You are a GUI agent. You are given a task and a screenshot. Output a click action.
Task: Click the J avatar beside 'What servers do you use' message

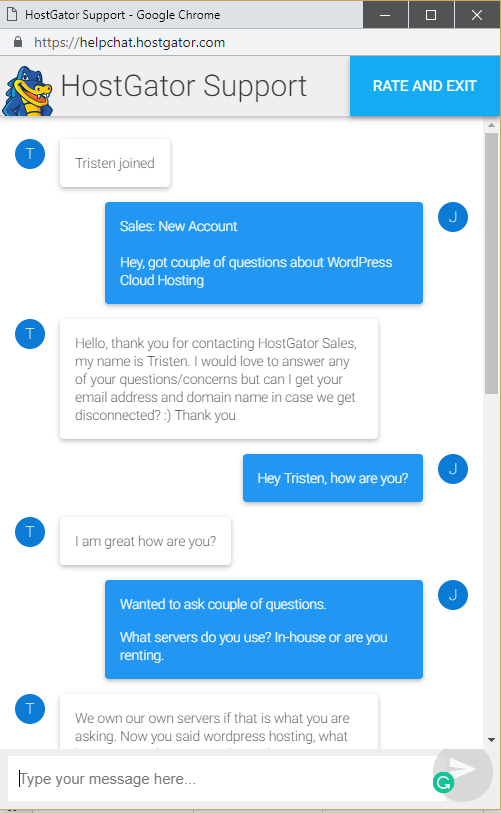click(453, 595)
